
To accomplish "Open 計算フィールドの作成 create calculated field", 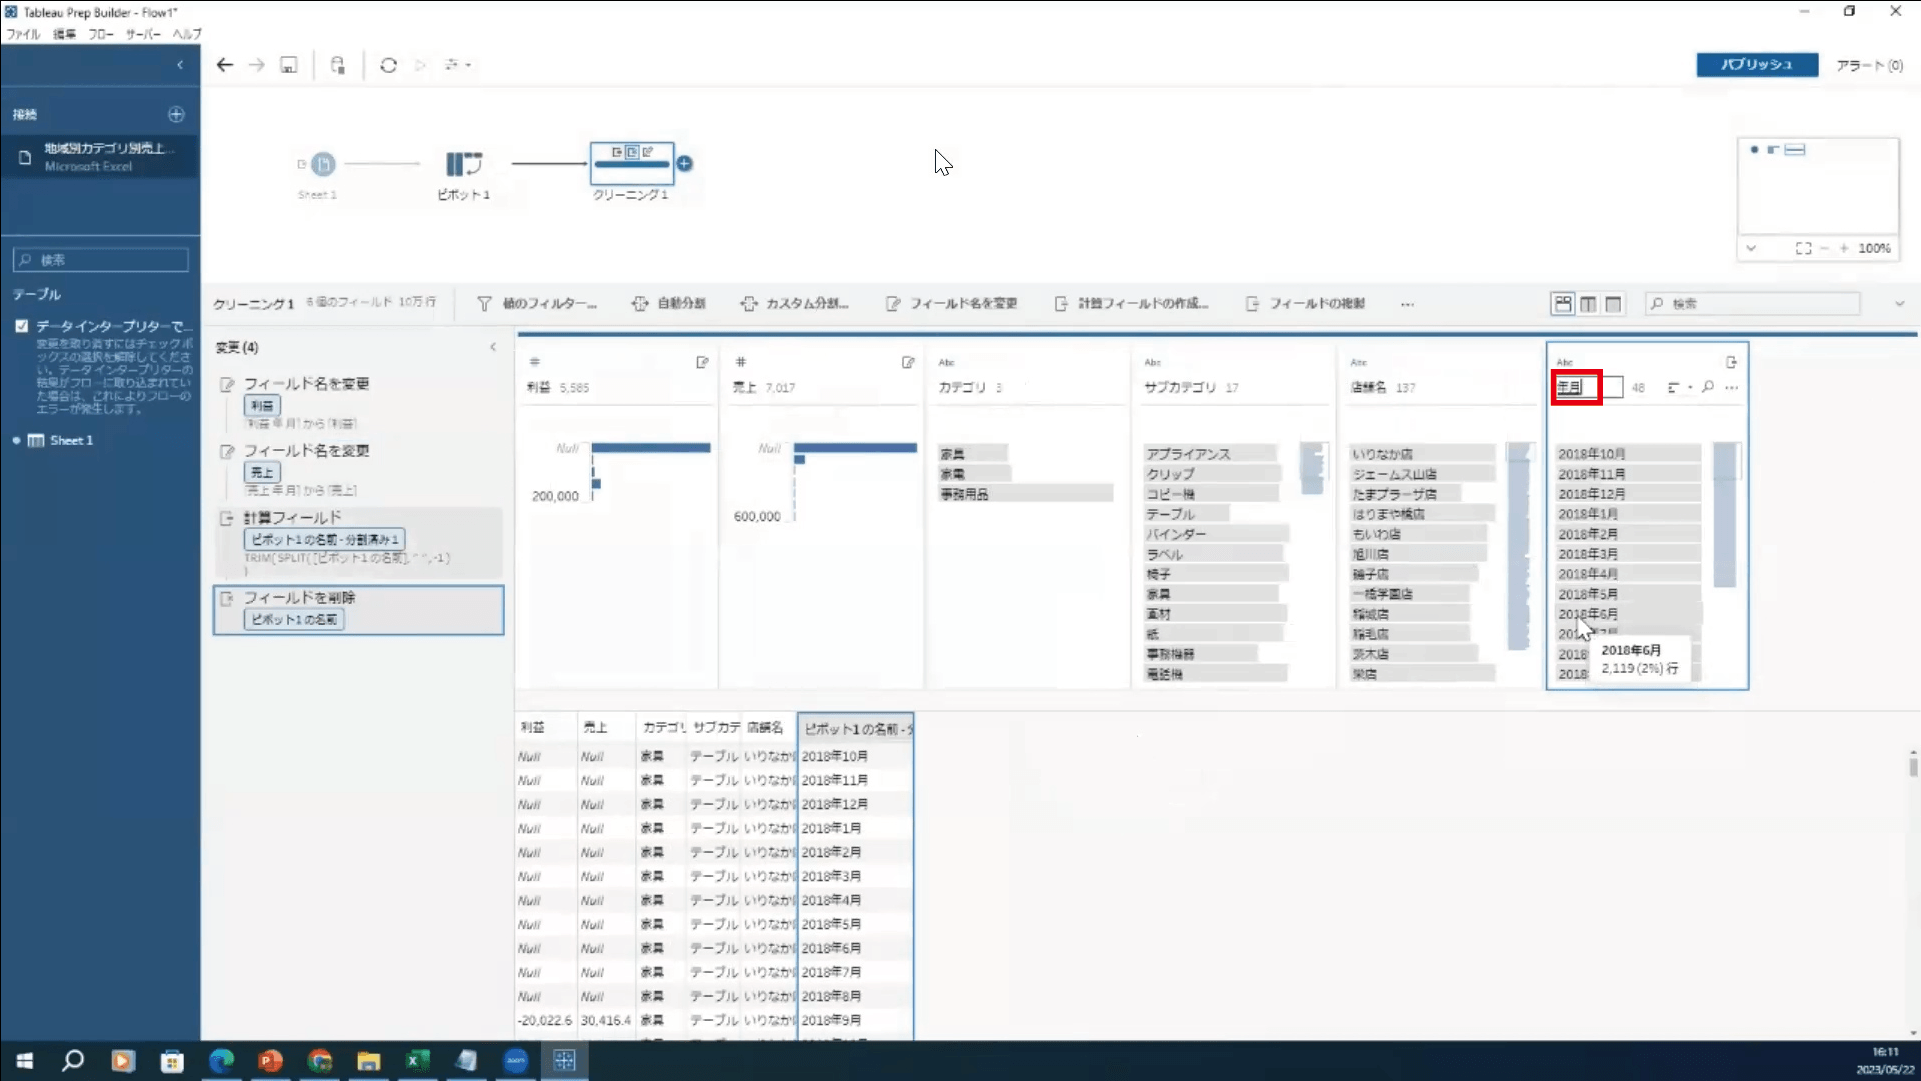I will [1131, 303].
